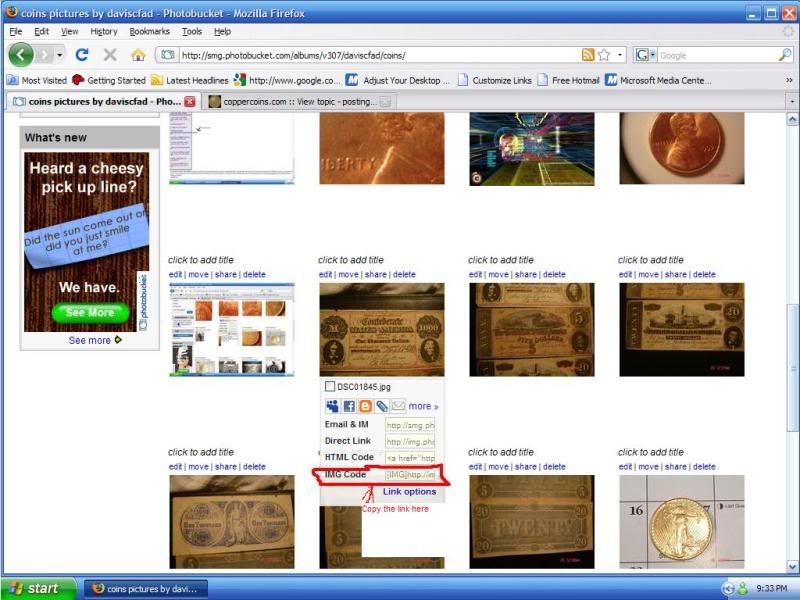Click the 'more »' sharing link

point(423,406)
